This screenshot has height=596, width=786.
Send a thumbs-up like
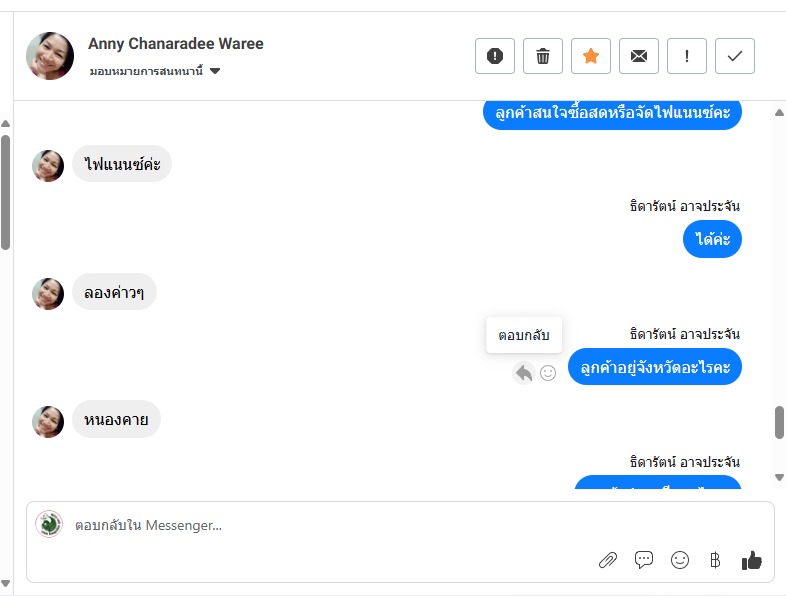coord(752,560)
